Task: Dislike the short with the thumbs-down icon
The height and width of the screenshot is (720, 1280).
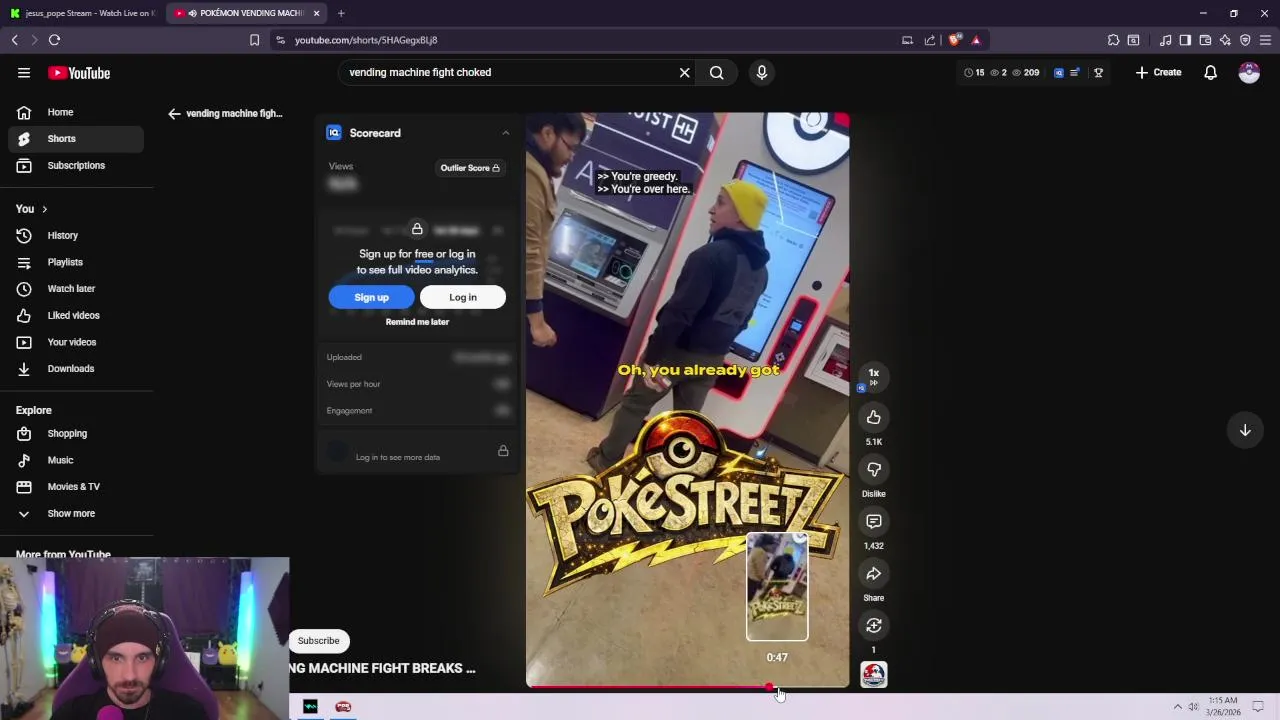Action: click(x=874, y=469)
